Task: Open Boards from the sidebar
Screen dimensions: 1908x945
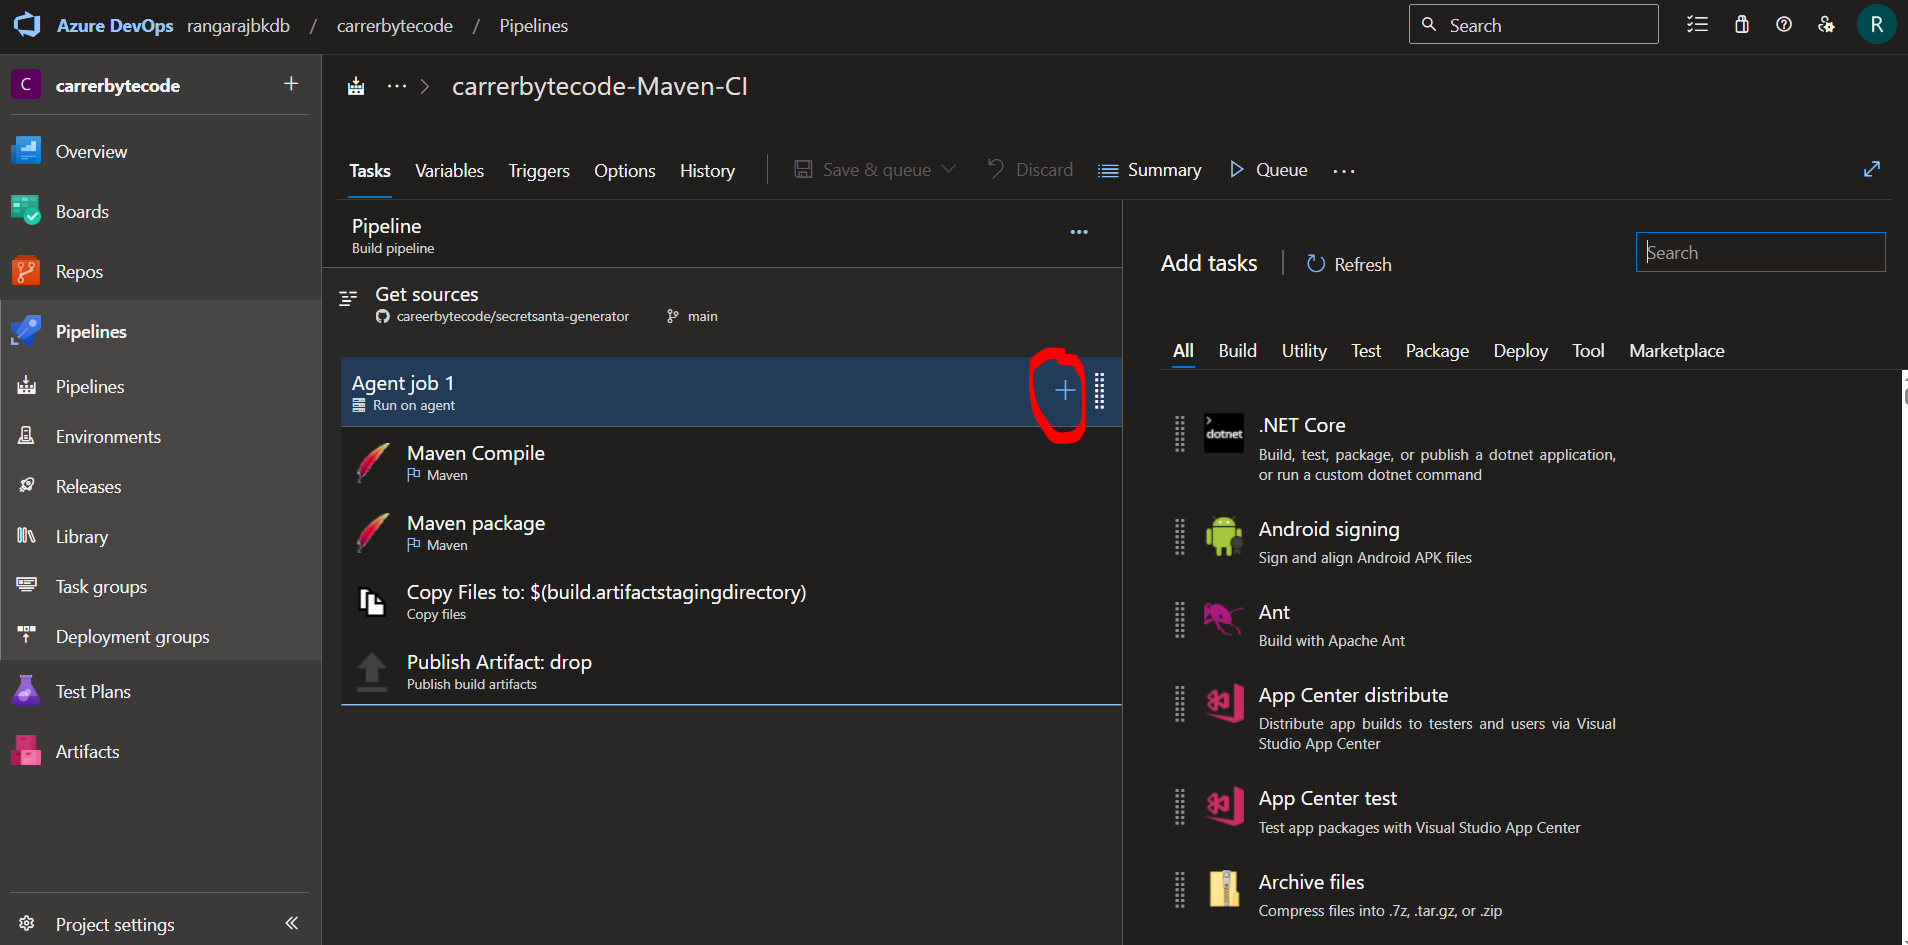Action: (x=83, y=211)
